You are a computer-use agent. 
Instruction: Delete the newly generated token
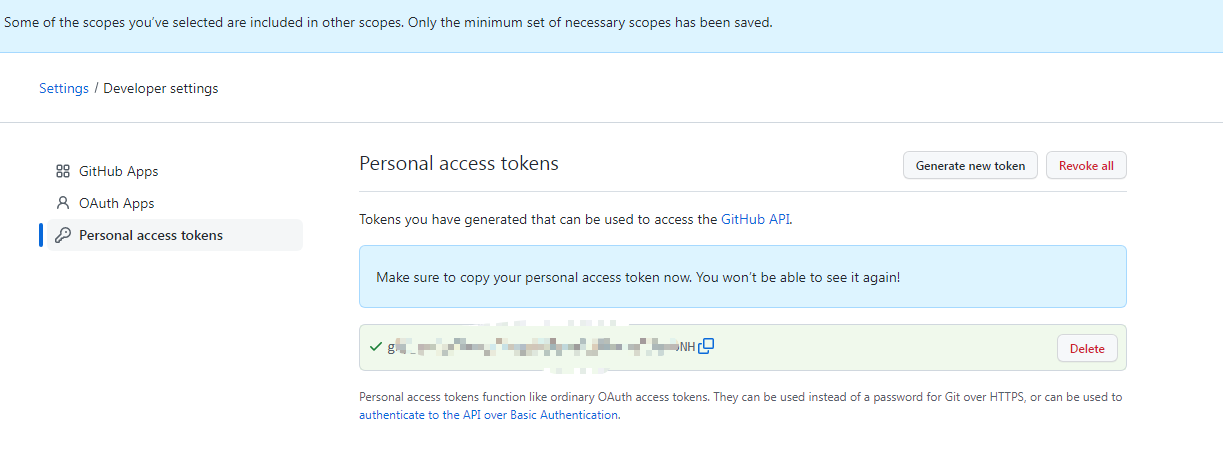click(x=1087, y=348)
